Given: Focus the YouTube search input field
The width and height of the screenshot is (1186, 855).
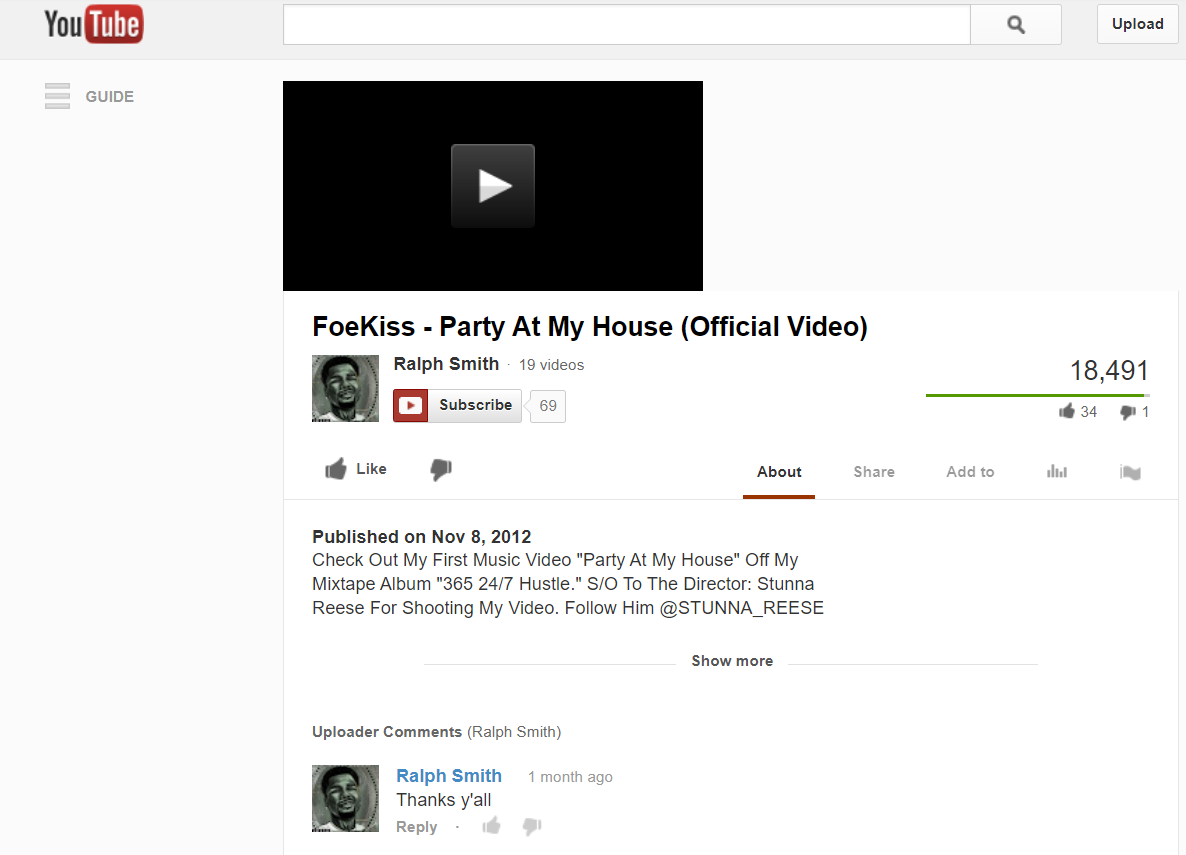Looking at the screenshot, I should coord(626,25).
